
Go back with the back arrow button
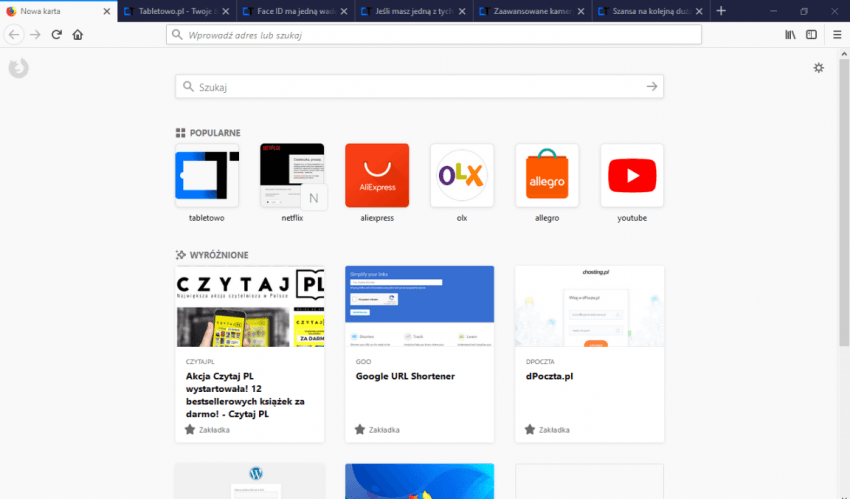pyautogui.click(x=14, y=35)
